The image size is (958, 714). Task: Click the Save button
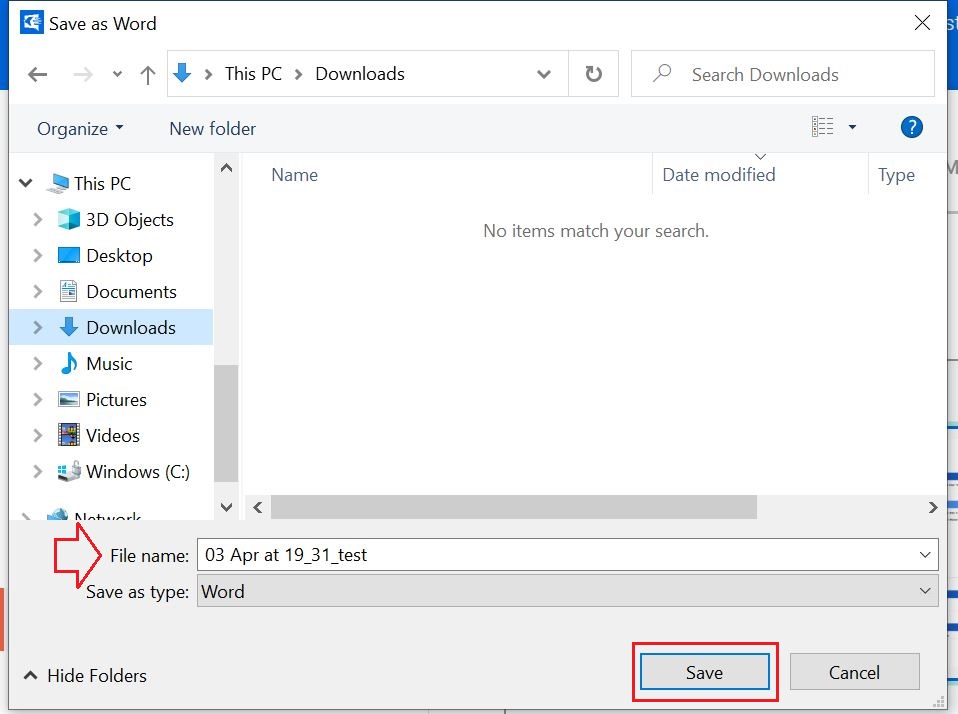point(704,673)
